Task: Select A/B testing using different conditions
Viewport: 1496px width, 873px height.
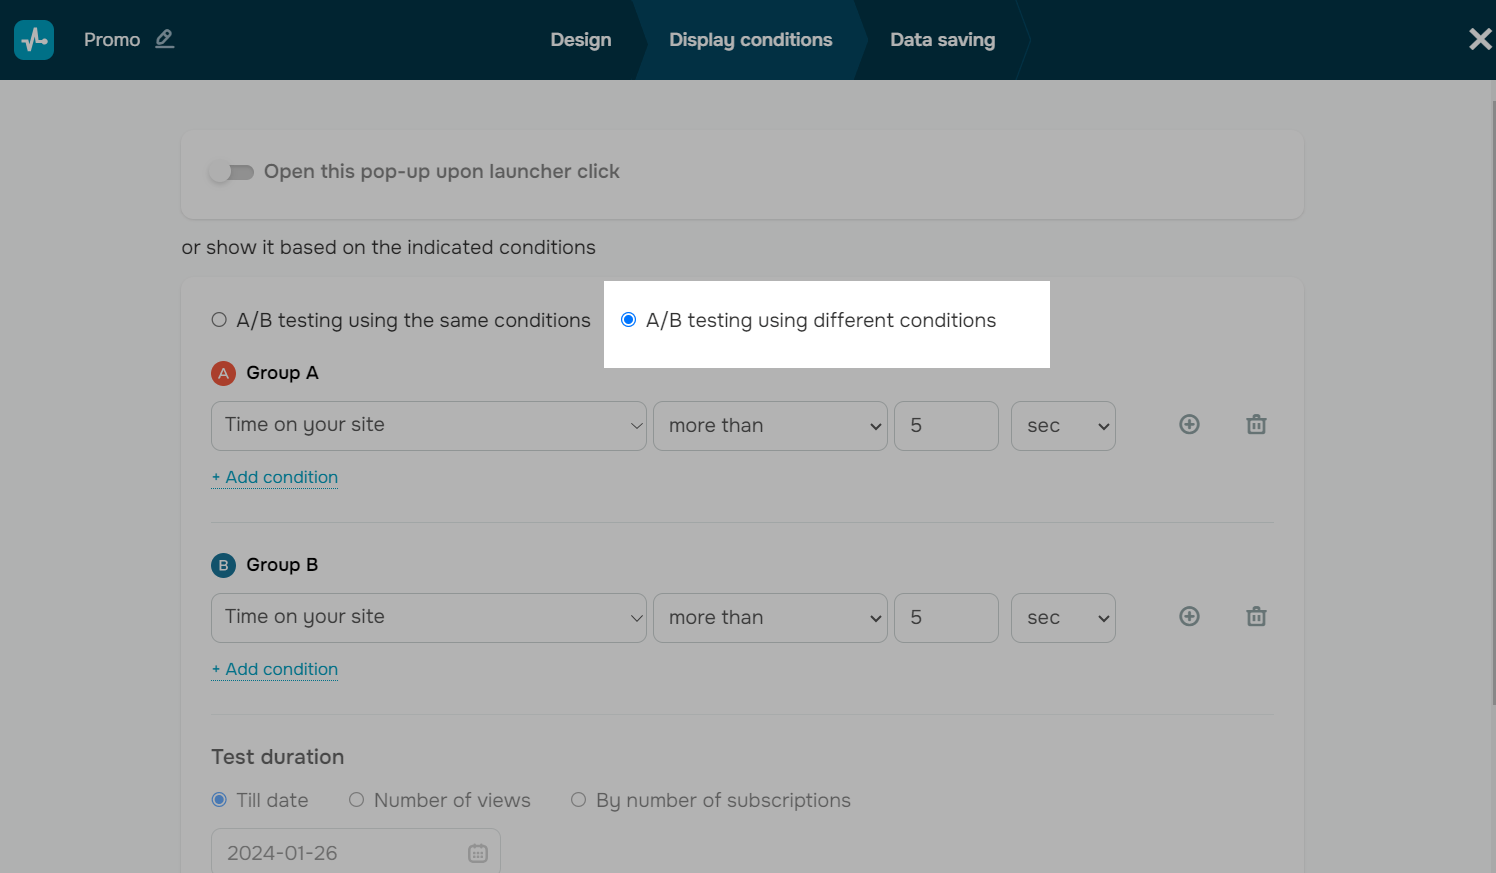Action: coord(629,320)
